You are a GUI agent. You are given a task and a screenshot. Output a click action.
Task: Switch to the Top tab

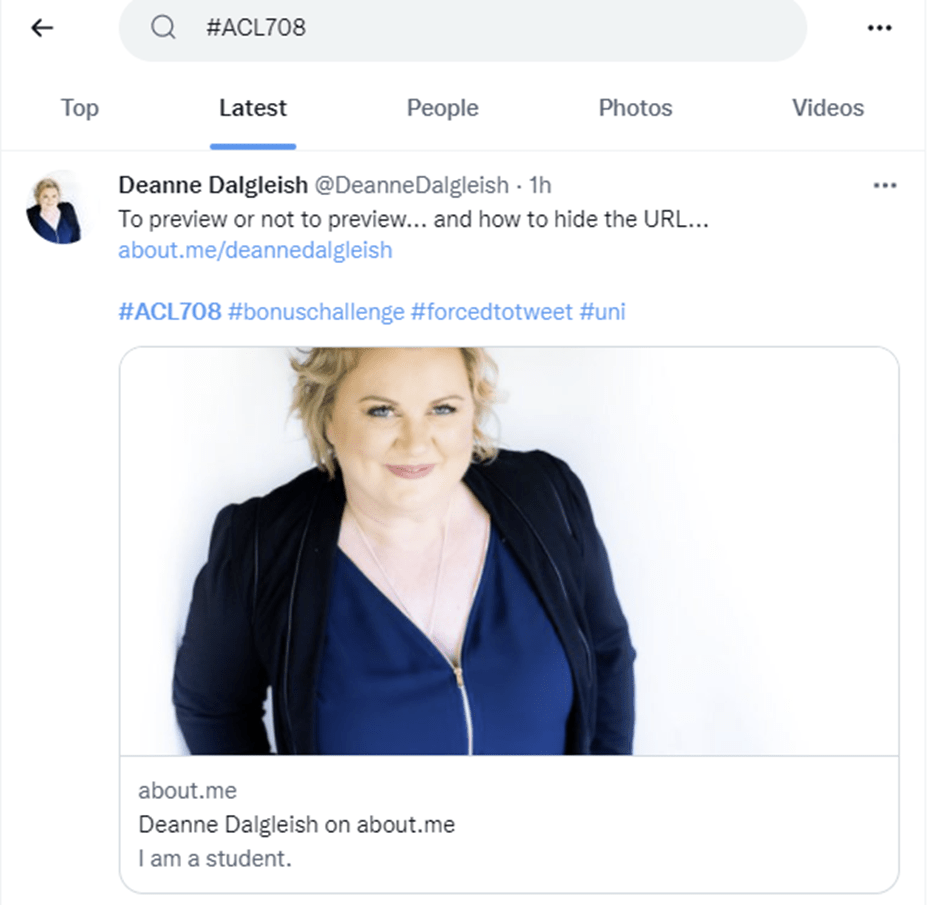80,108
